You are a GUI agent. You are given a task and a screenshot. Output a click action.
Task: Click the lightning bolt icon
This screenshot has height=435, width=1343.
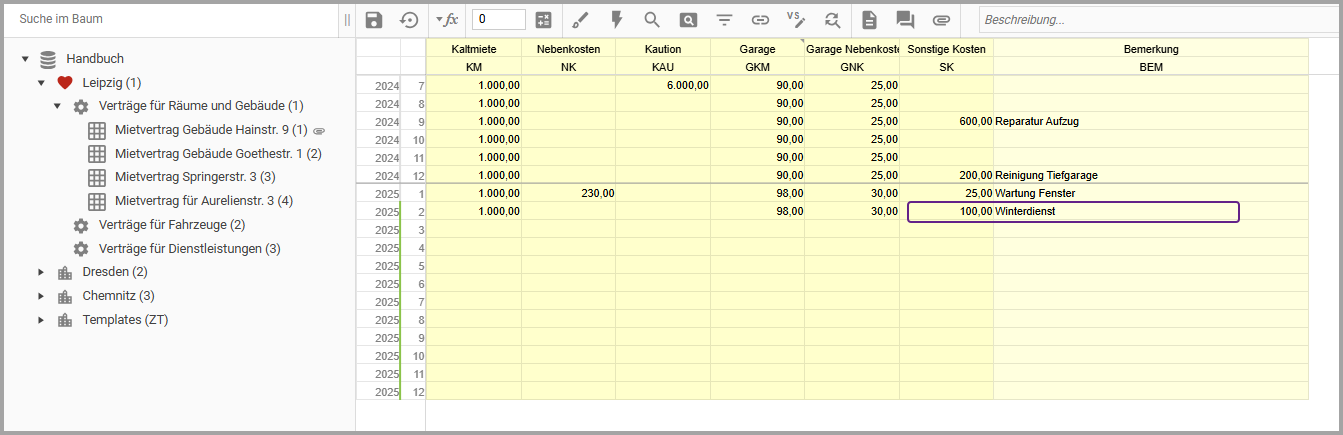pyautogui.click(x=616, y=19)
